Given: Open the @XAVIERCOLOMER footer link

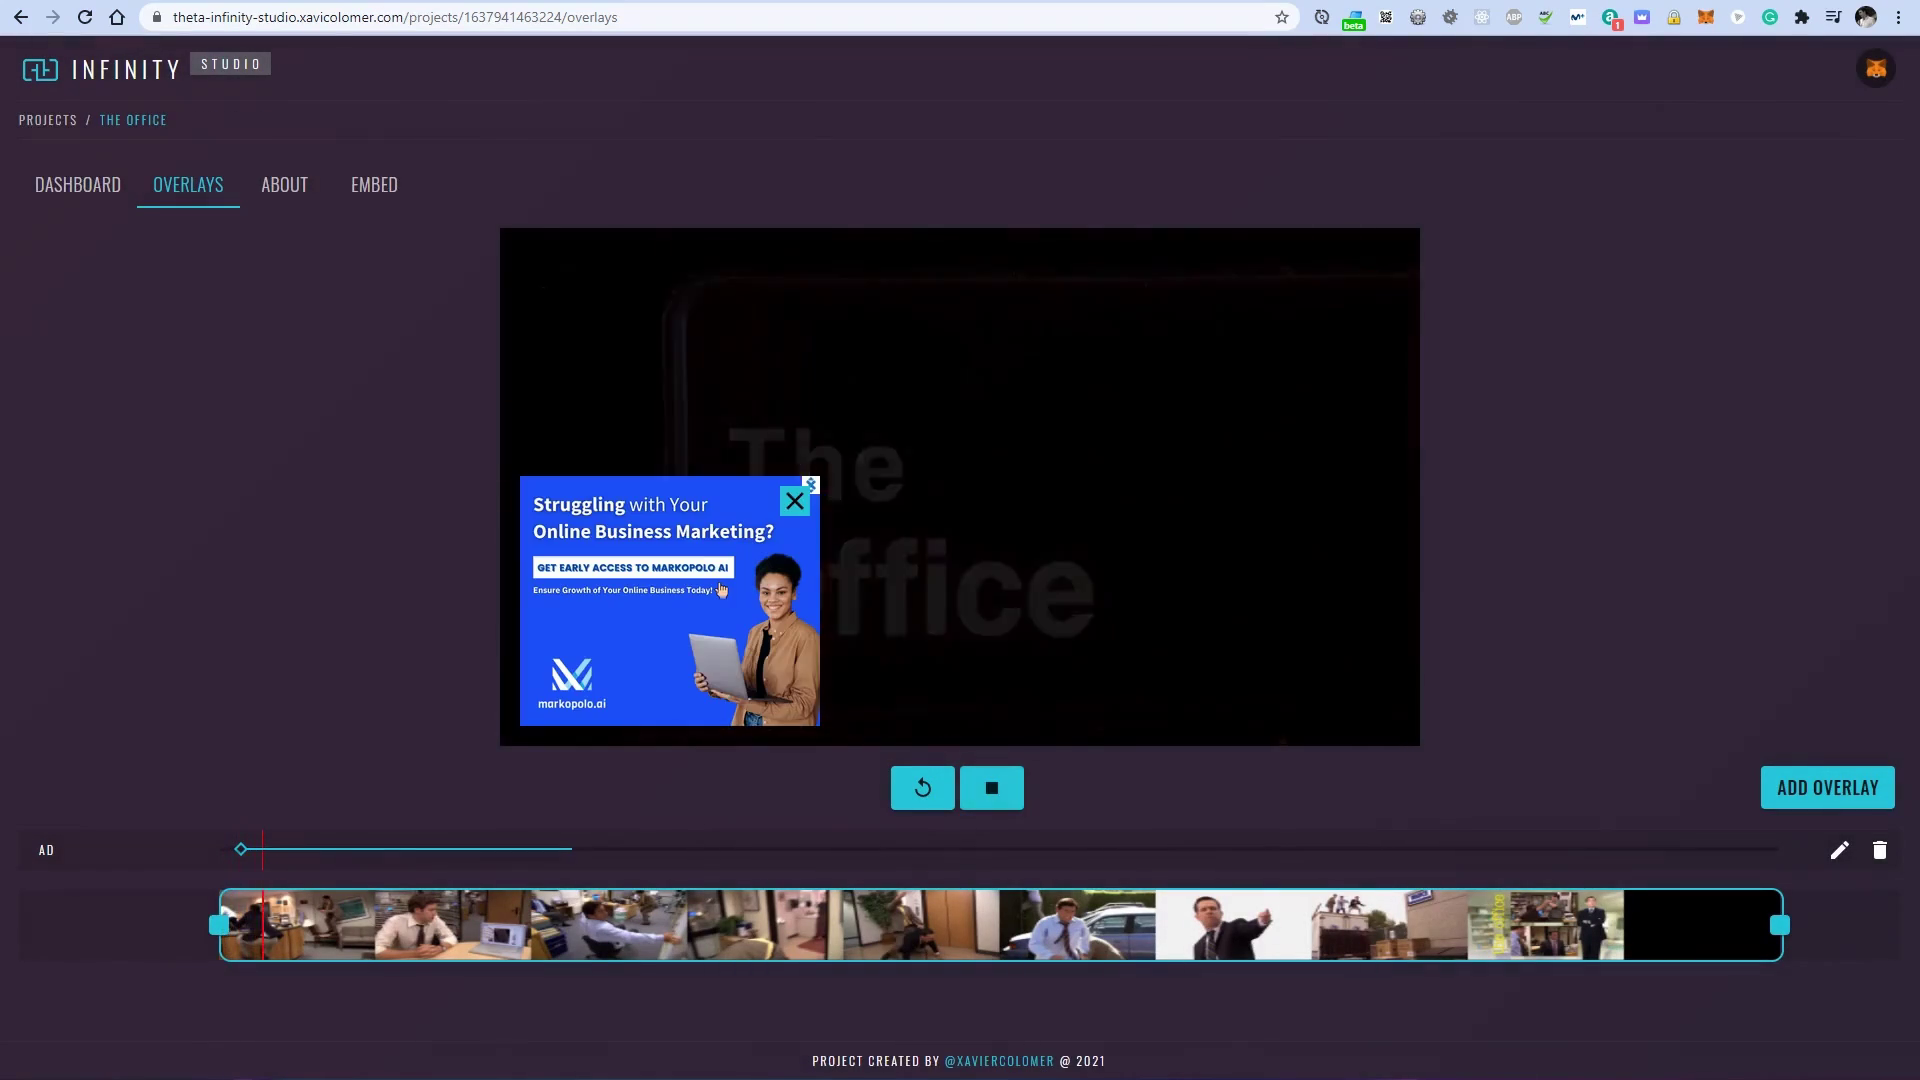Looking at the screenshot, I should [998, 1061].
